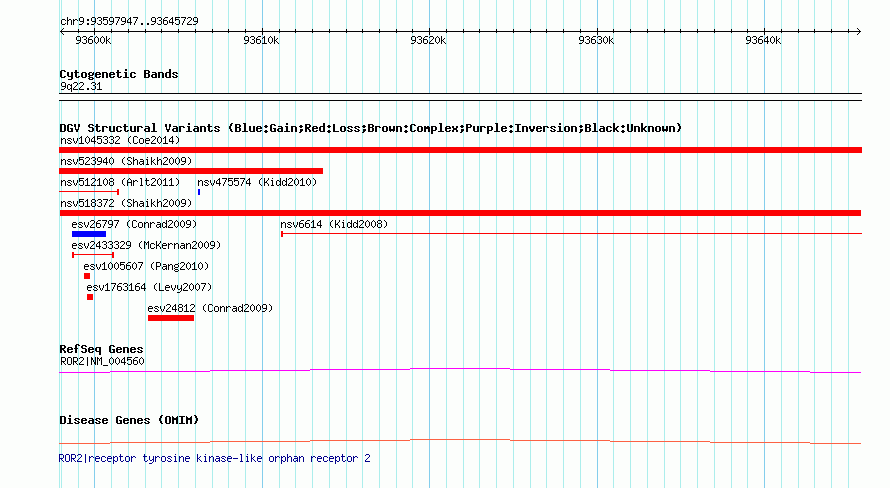
Task: Click the nsv518372 (Shaikh2009) red bar
Action: [460, 213]
